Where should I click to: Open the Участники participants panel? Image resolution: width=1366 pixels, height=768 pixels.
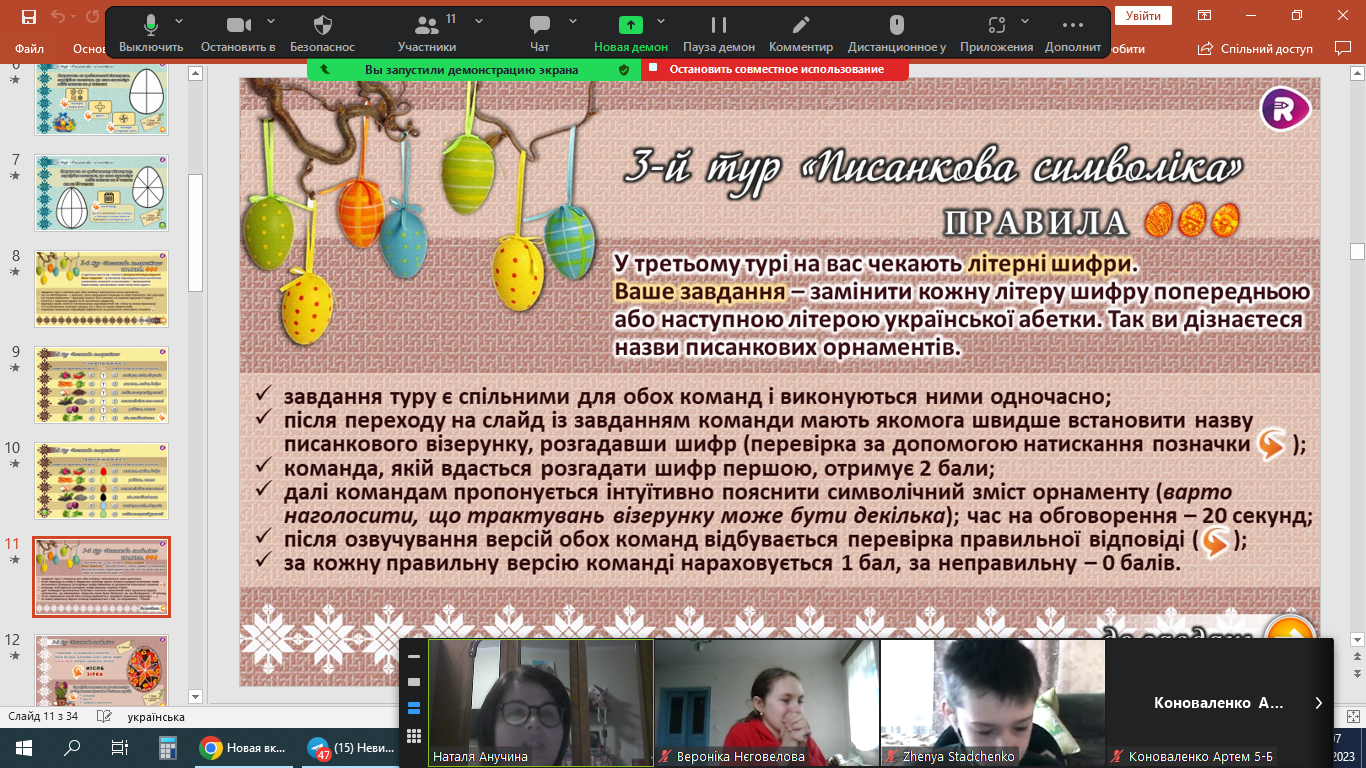pos(427,33)
